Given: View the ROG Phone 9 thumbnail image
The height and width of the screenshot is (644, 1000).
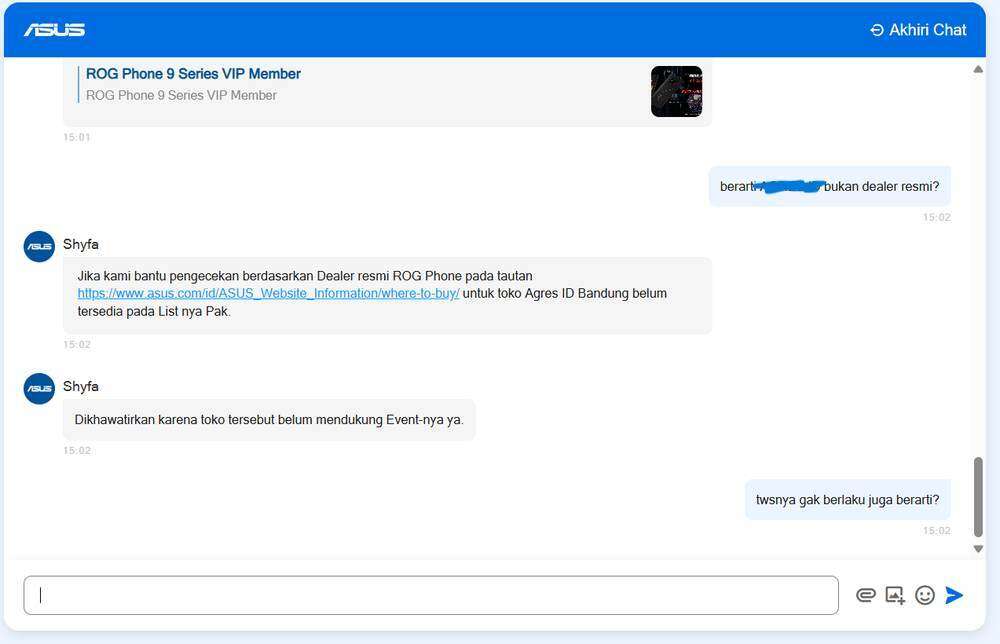Looking at the screenshot, I should pos(677,91).
